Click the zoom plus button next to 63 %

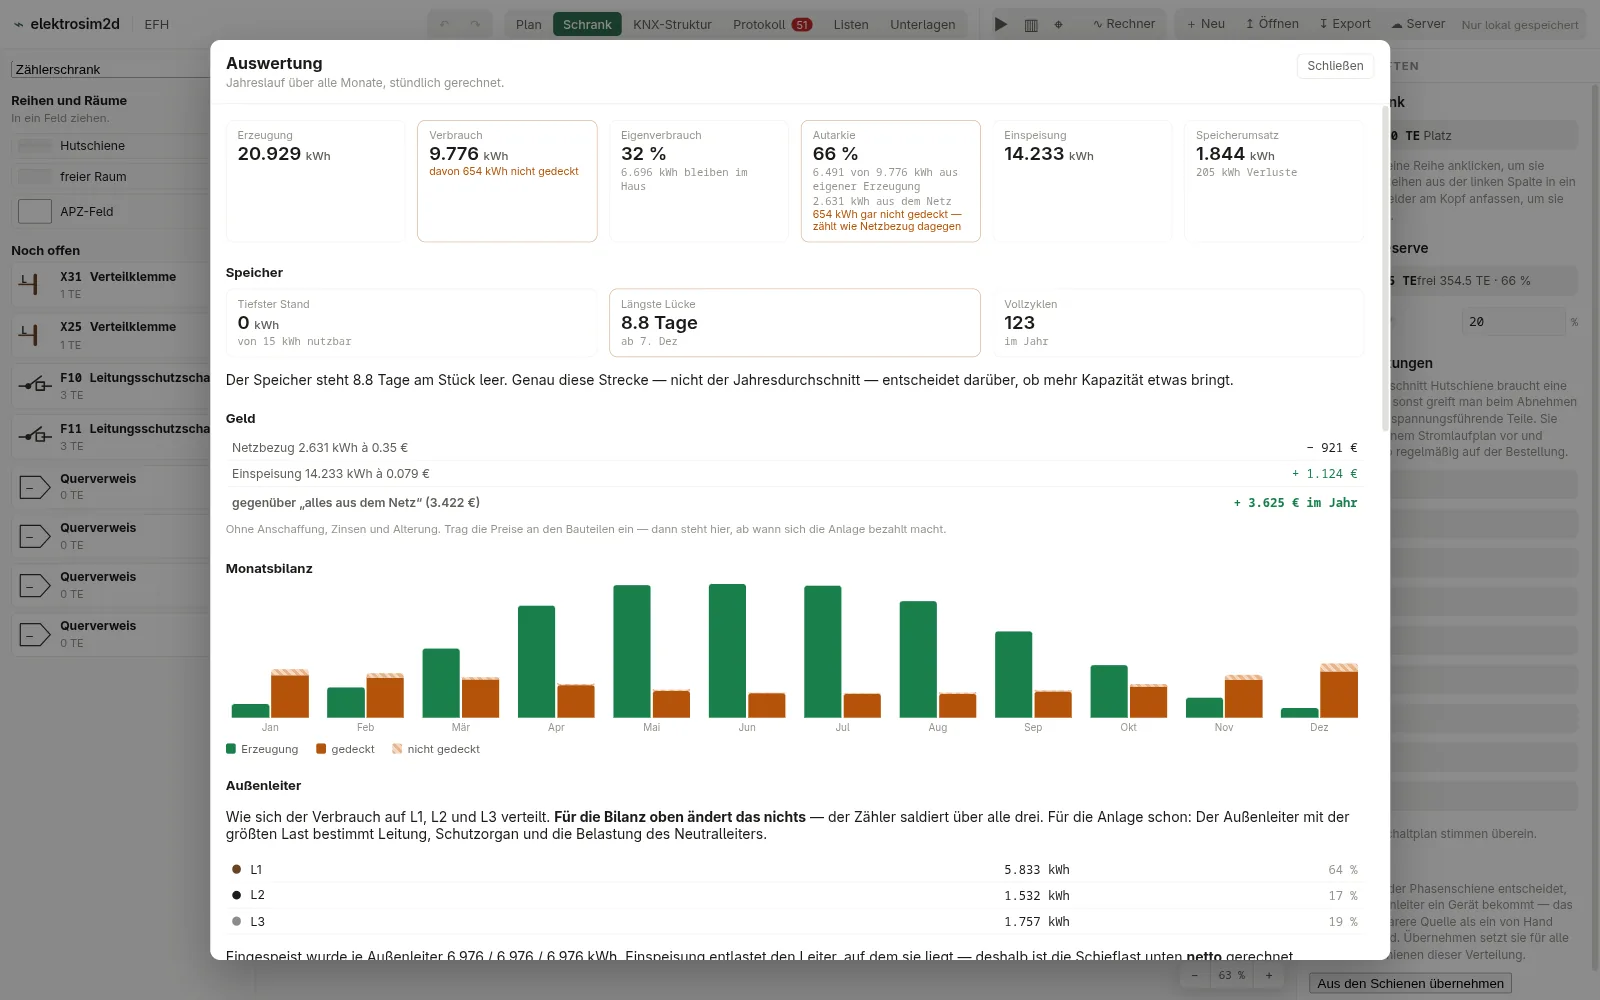1269,975
